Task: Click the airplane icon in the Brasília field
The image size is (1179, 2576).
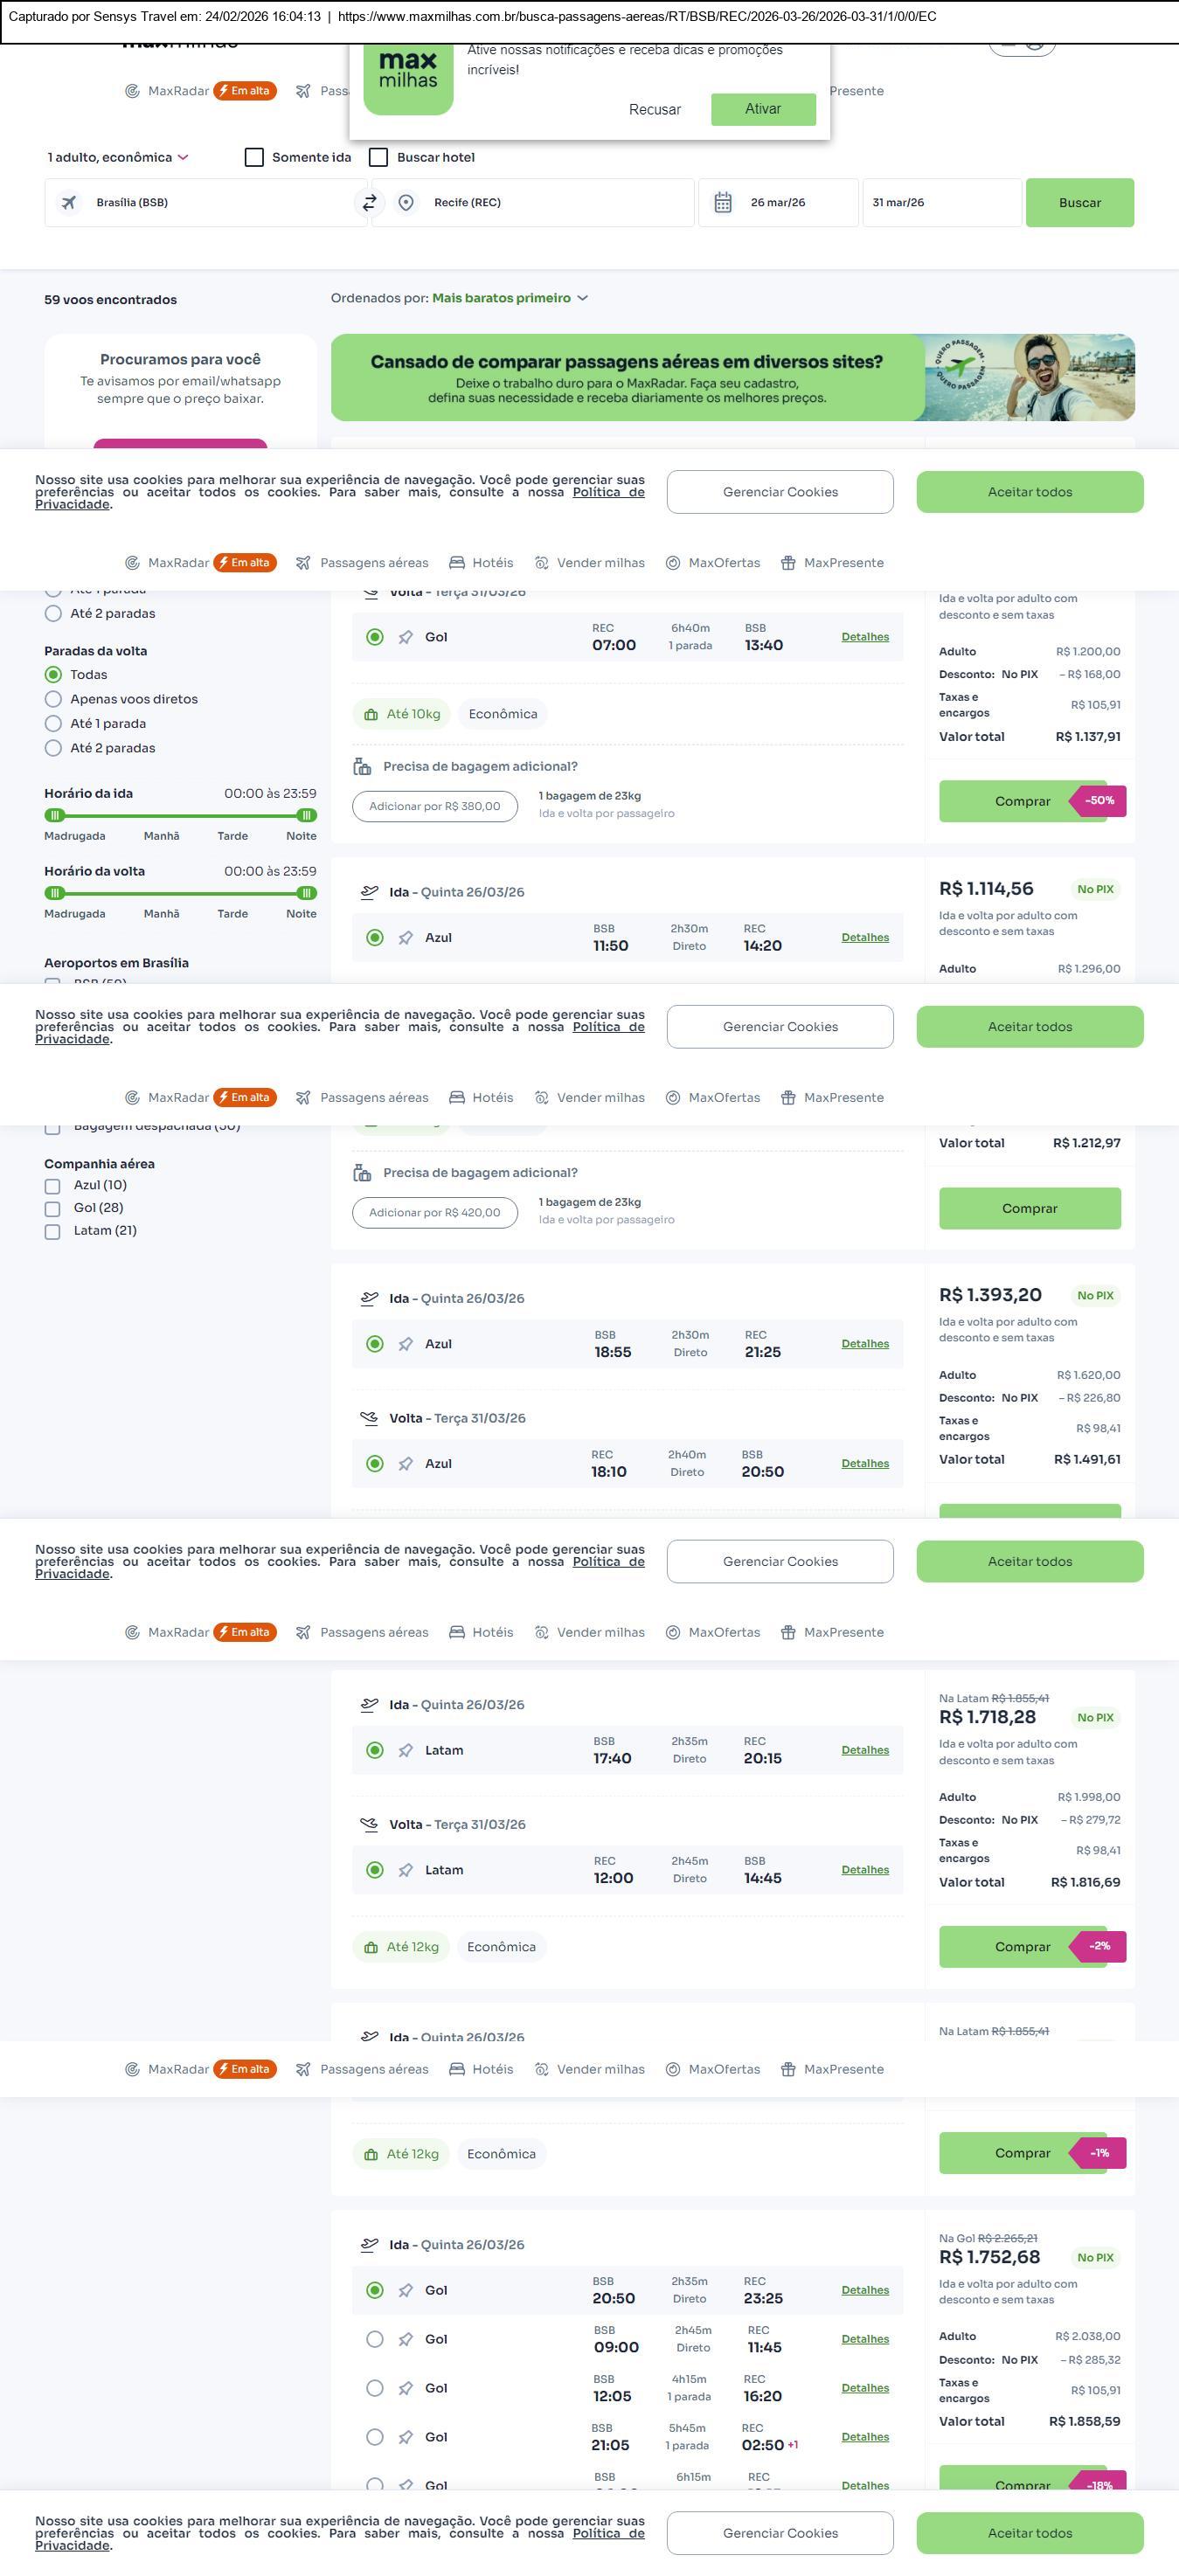Action: pos(69,203)
